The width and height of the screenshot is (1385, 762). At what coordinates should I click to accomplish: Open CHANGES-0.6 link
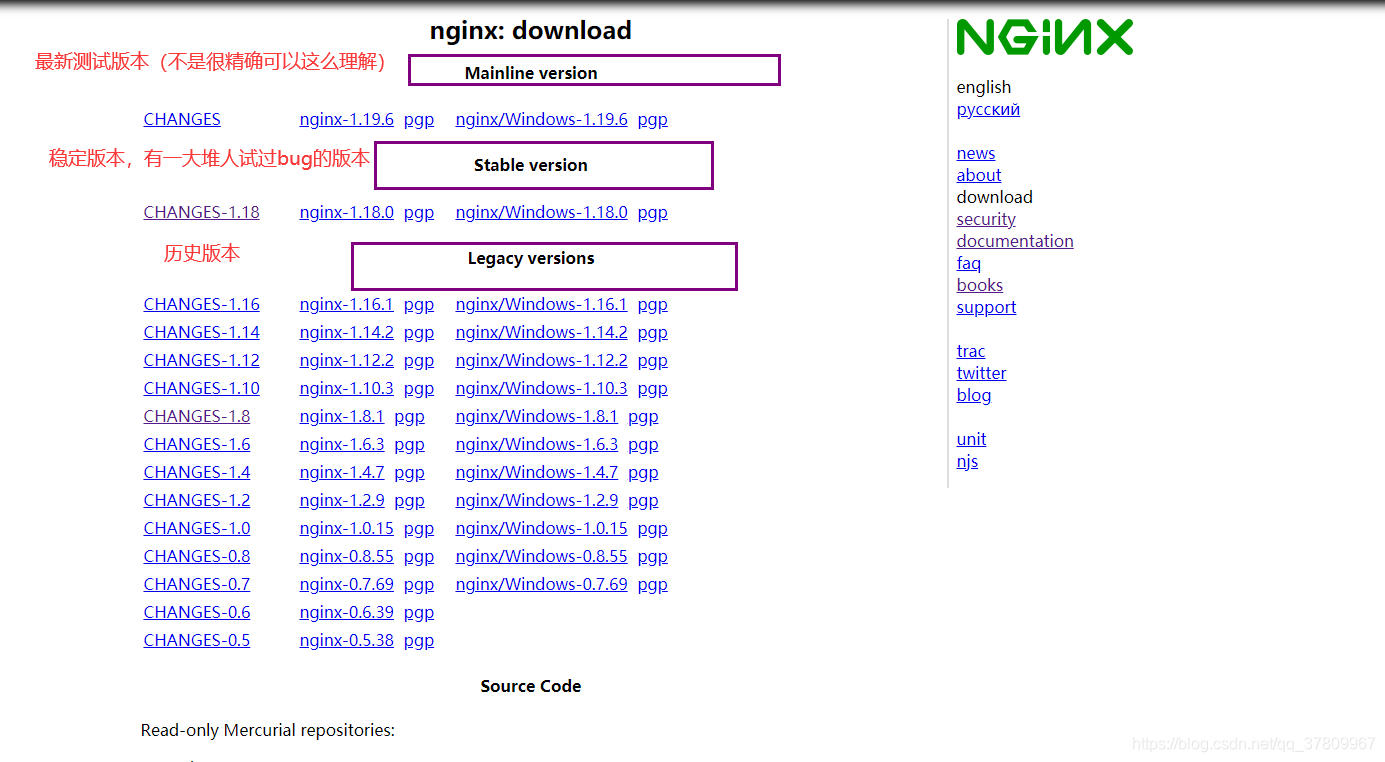click(196, 612)
